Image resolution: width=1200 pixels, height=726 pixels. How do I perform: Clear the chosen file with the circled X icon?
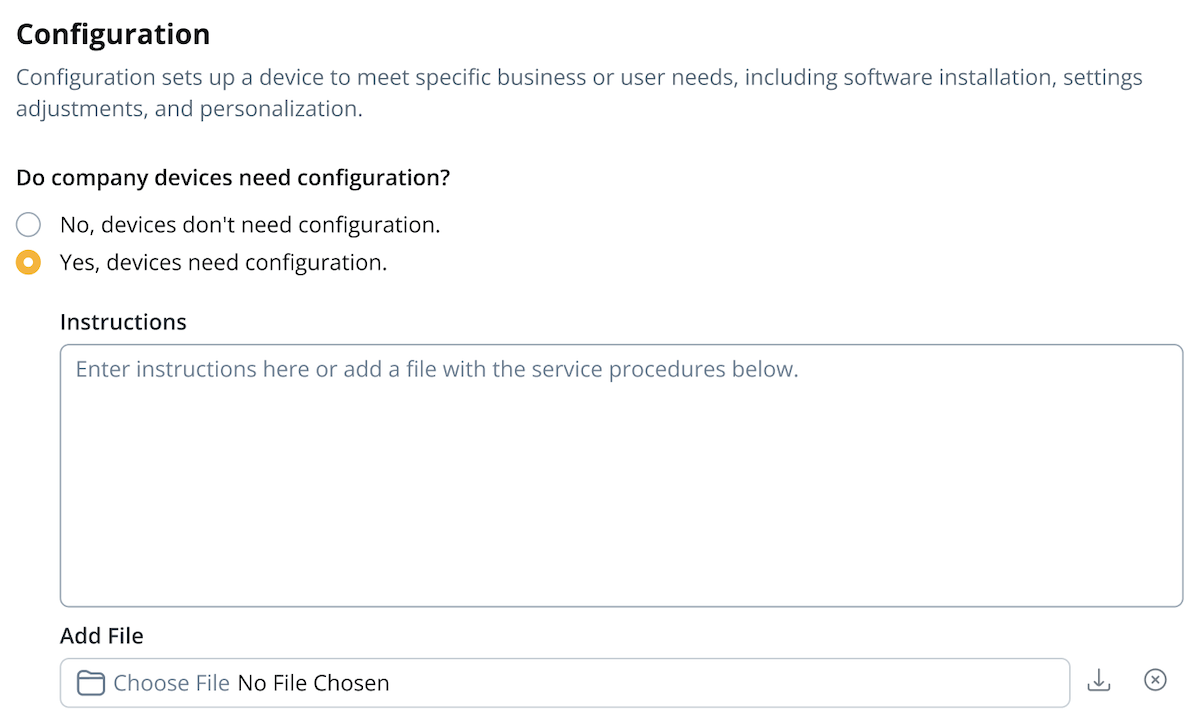[x=1155, y=681]
